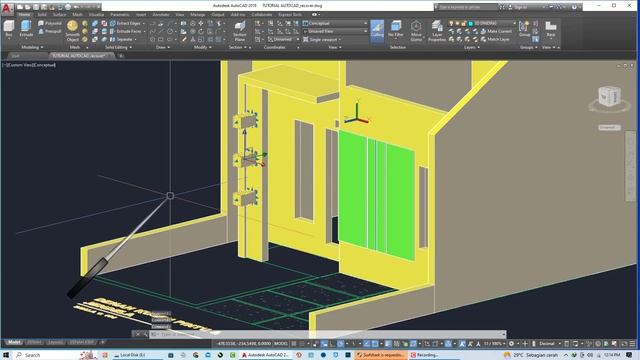Switch to the Surface ribbon tab
This screenshot has height=360, width=640.
[x=60, y=15]
